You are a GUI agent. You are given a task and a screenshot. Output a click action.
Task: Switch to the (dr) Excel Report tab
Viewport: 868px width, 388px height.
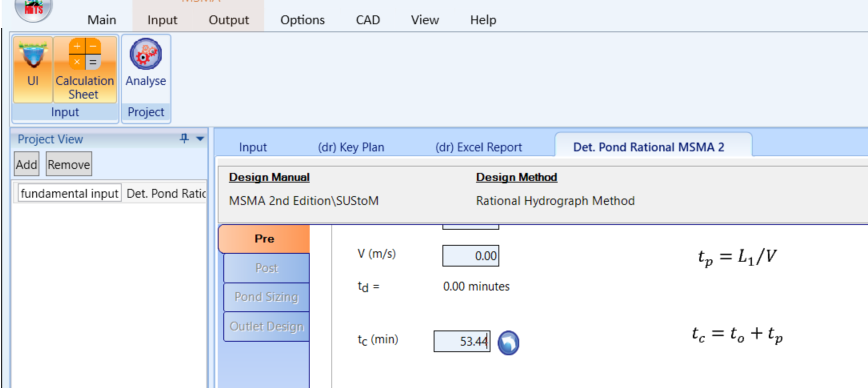tap(478, 147)
